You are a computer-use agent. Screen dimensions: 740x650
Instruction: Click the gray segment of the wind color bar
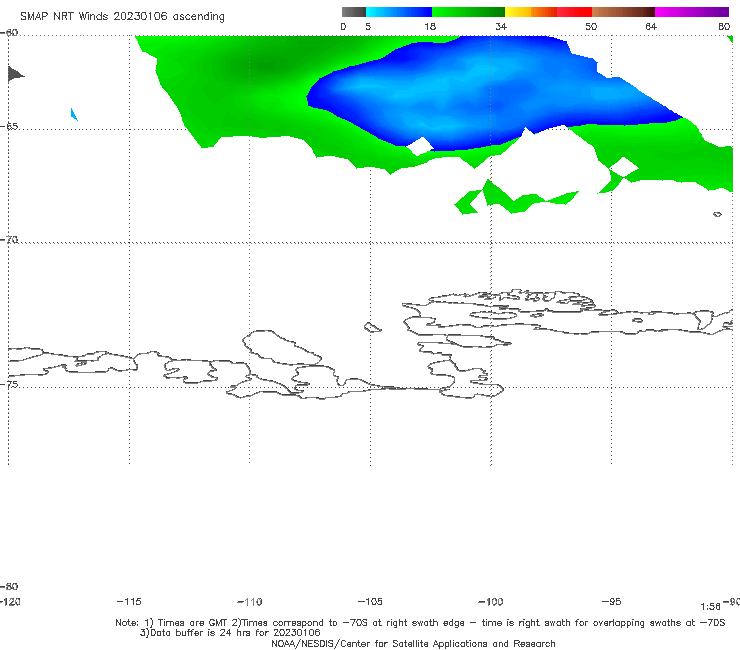(354, 12)
